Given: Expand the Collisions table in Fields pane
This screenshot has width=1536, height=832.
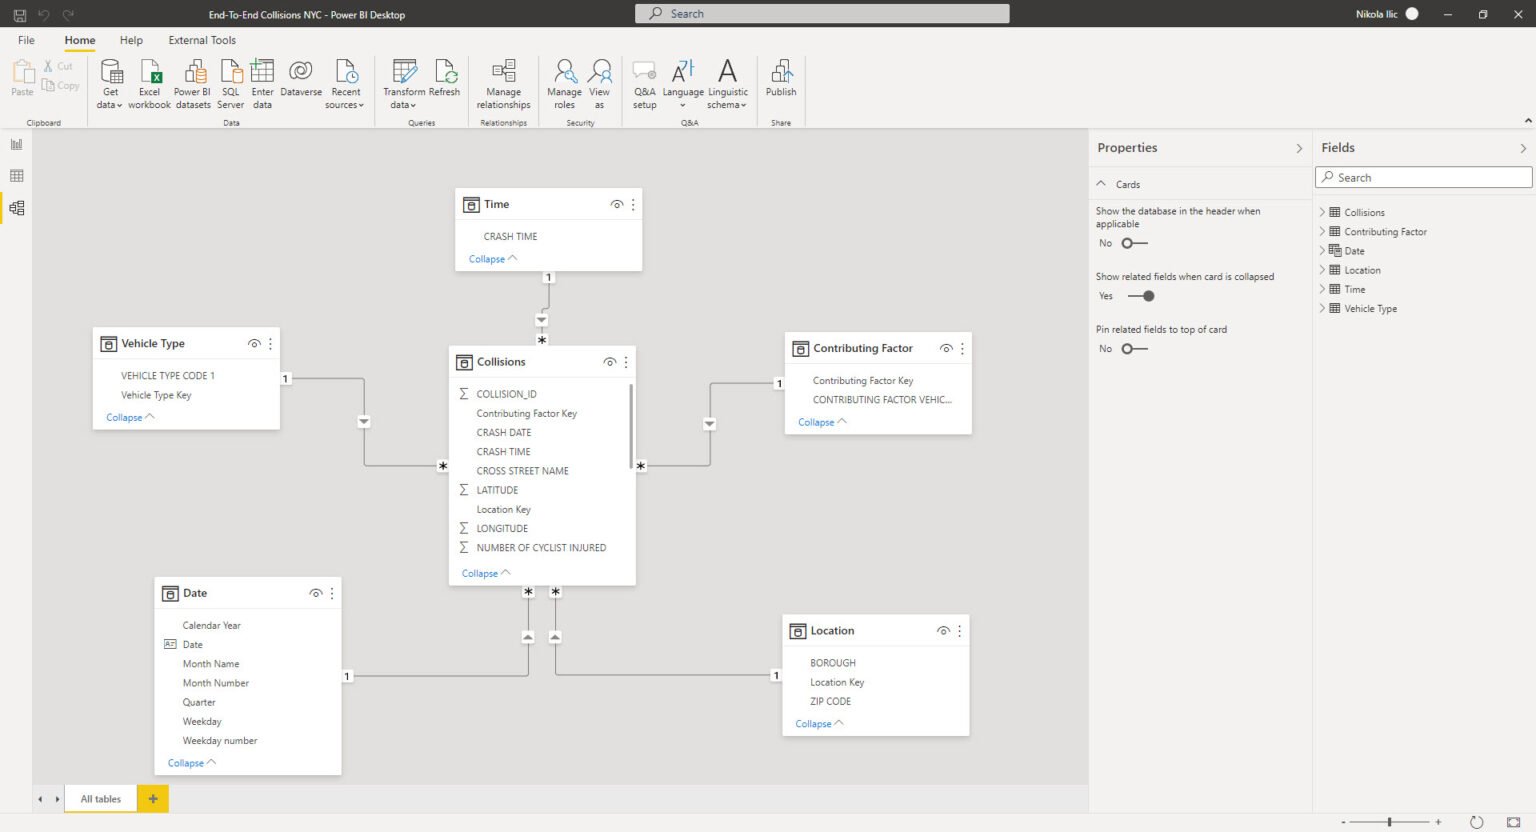Looking at the screenshot, I should [x=1322, y=212].
